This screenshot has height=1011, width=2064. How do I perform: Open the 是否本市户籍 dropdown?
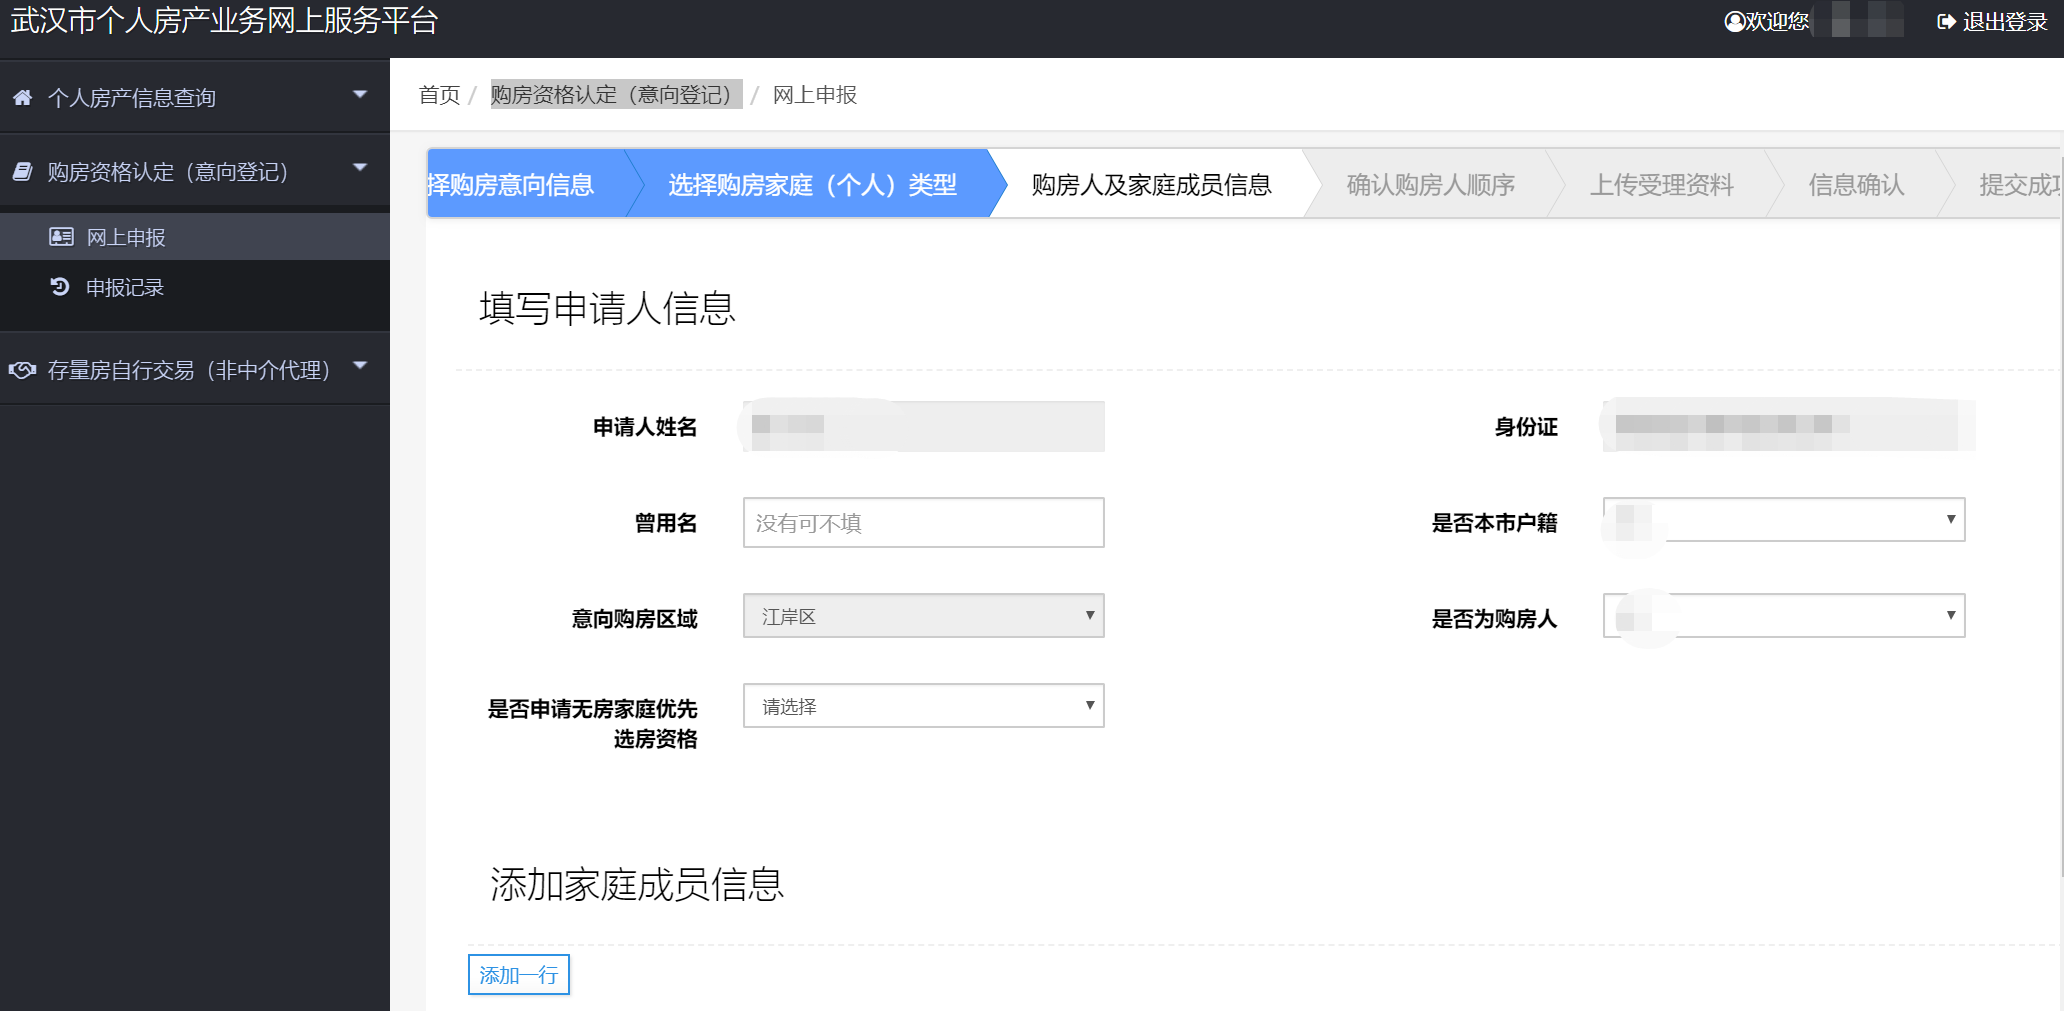1783,520
